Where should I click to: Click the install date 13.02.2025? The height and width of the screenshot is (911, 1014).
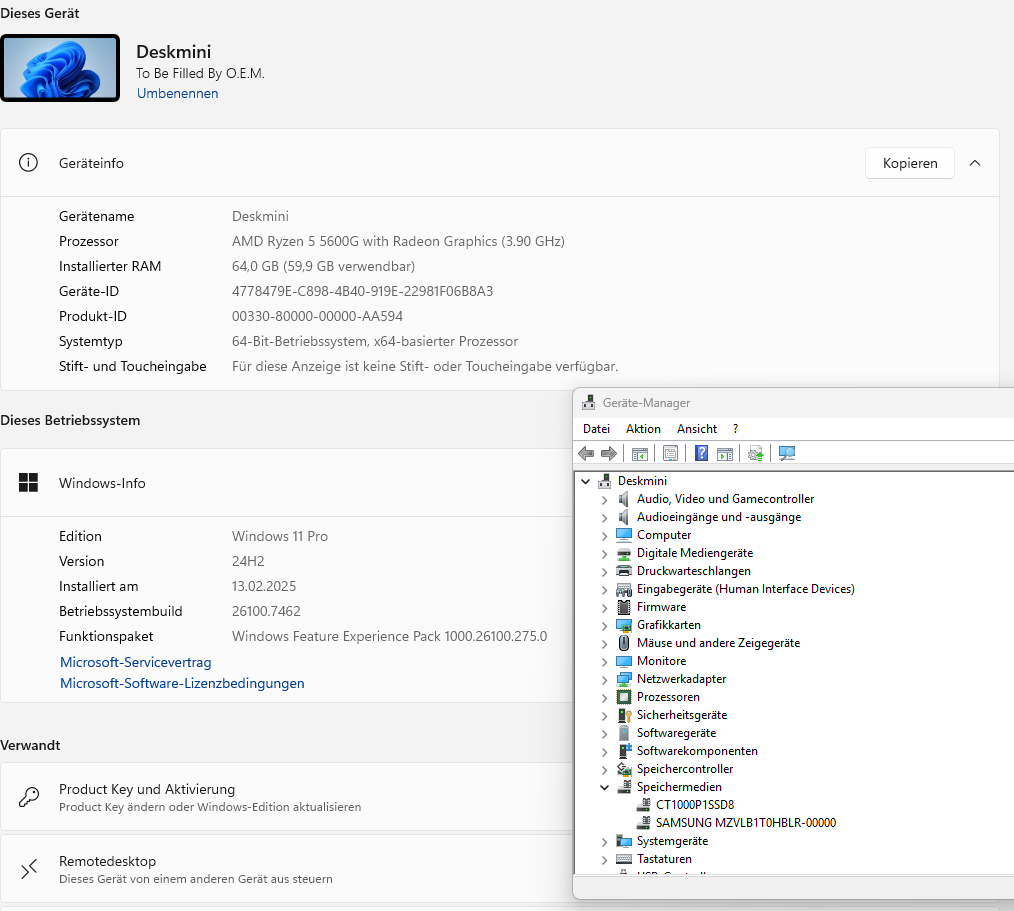click(x=264, y=586)
